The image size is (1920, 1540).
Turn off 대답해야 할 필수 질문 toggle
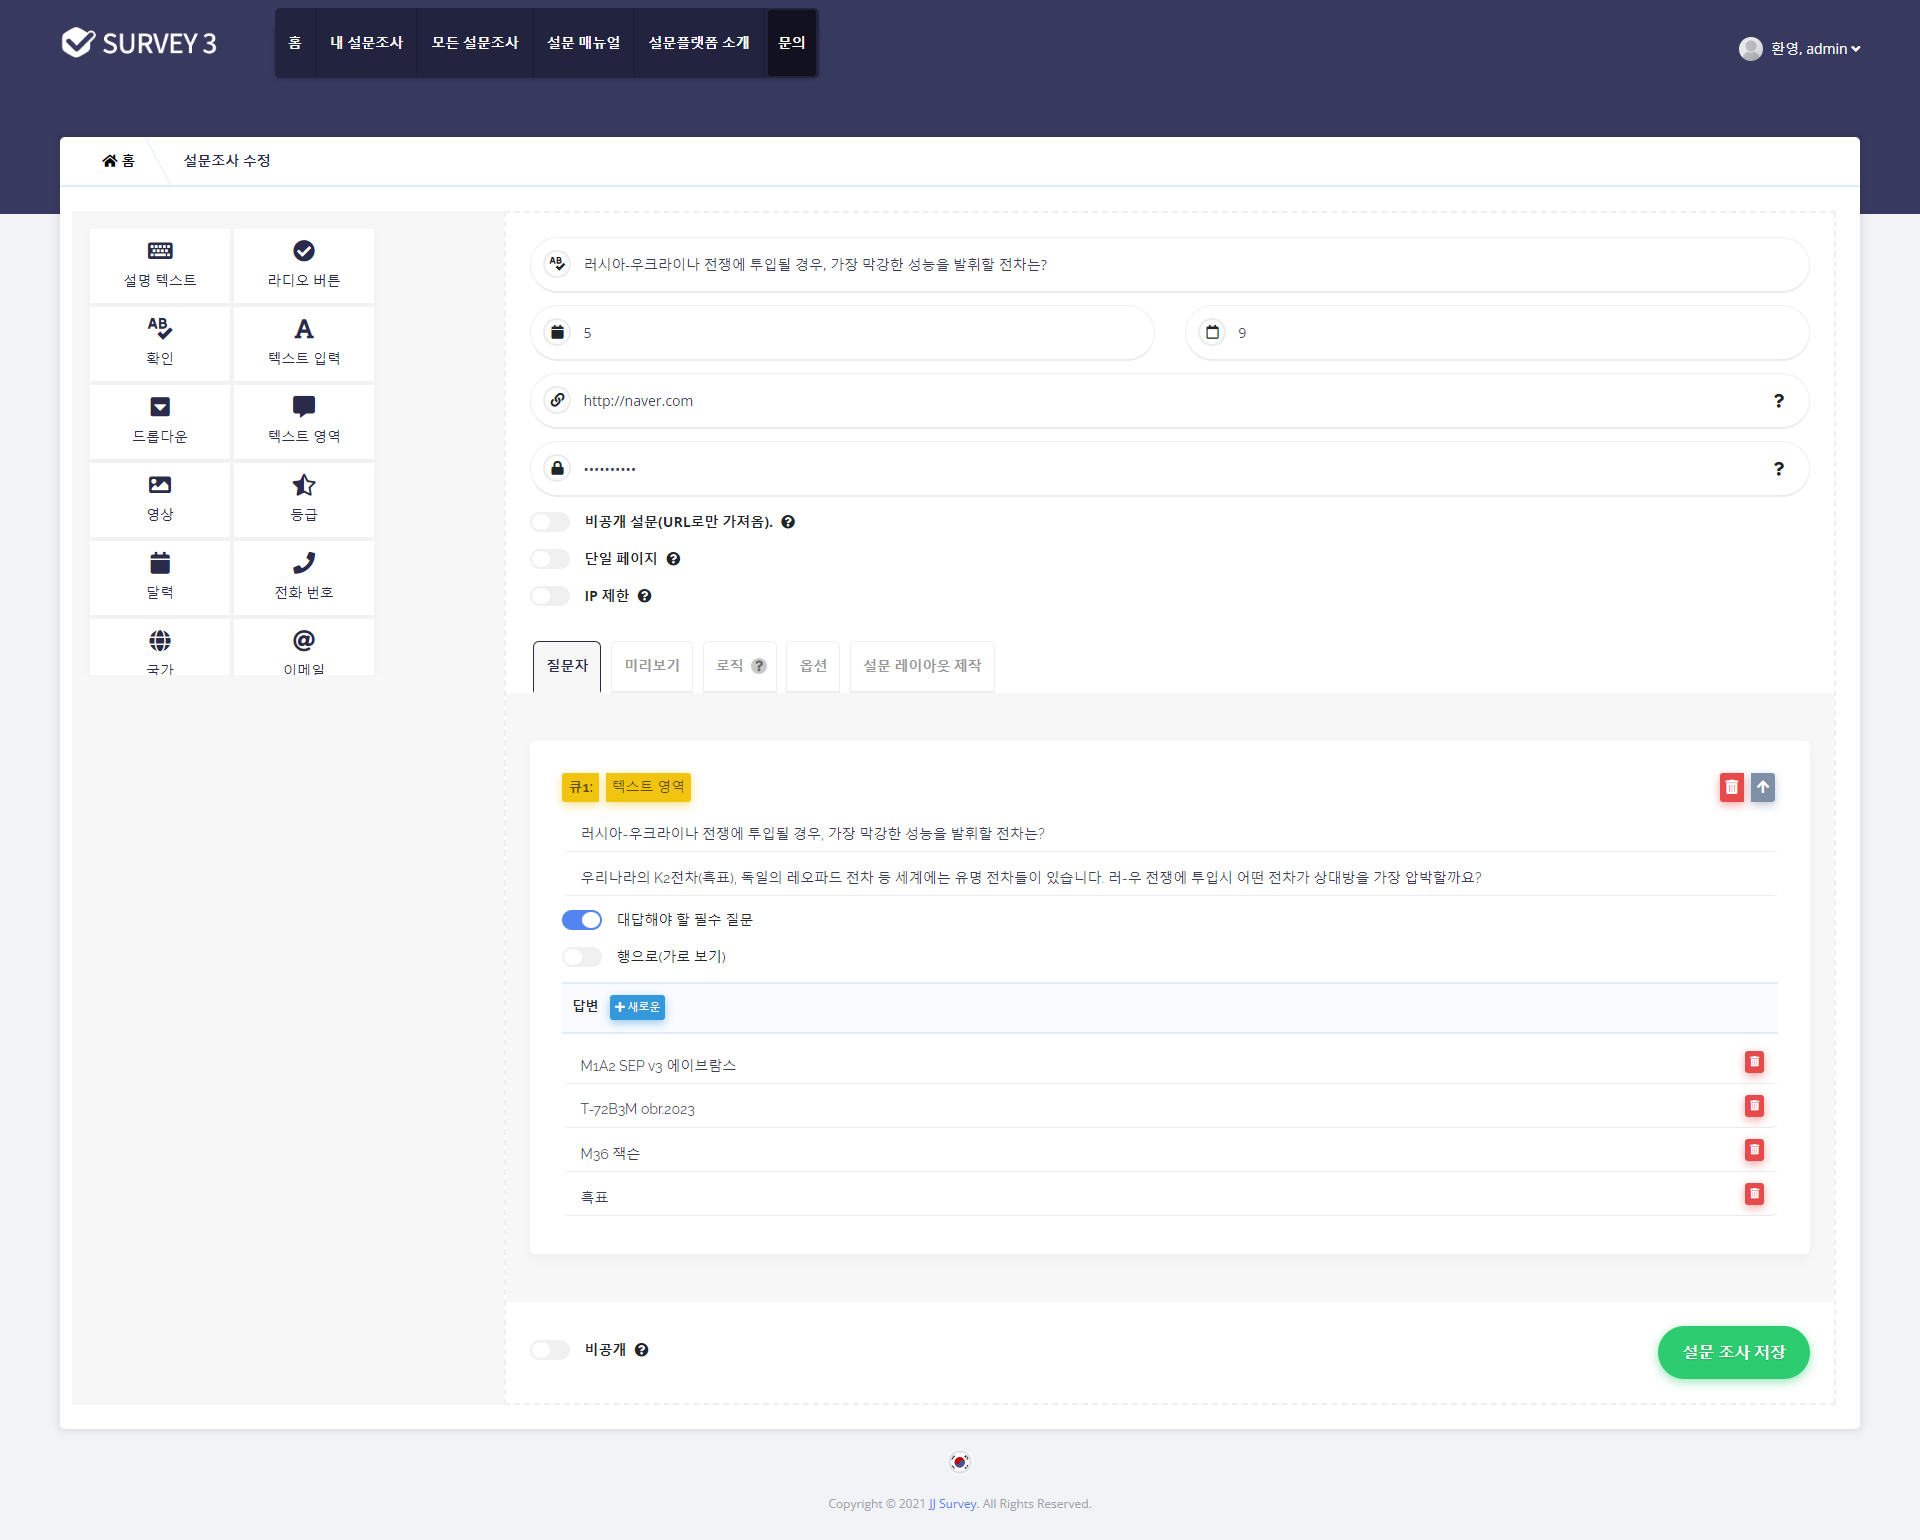(582, 920)
